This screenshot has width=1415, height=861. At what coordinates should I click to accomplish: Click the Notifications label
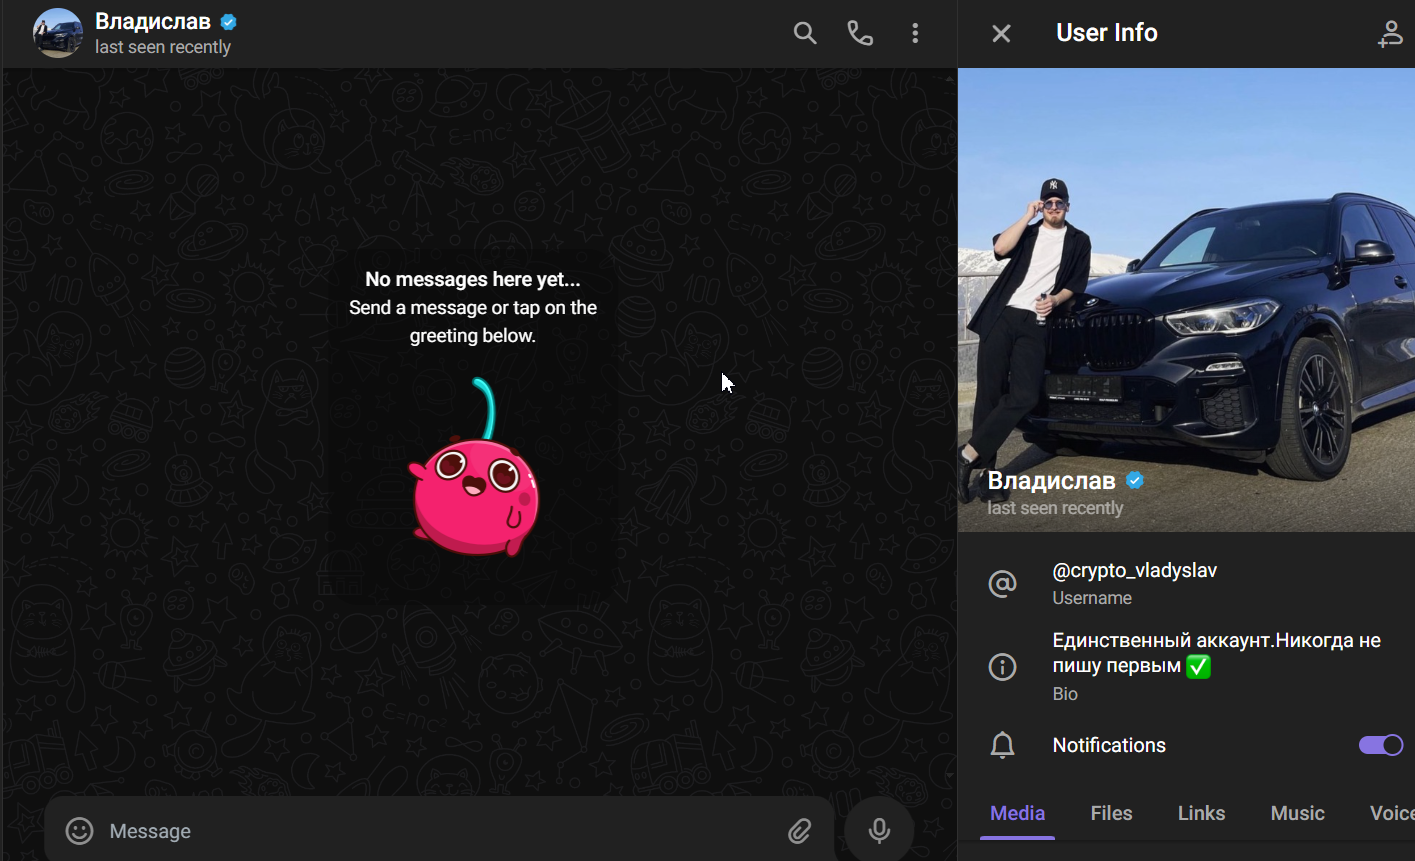click(1109, 745)
